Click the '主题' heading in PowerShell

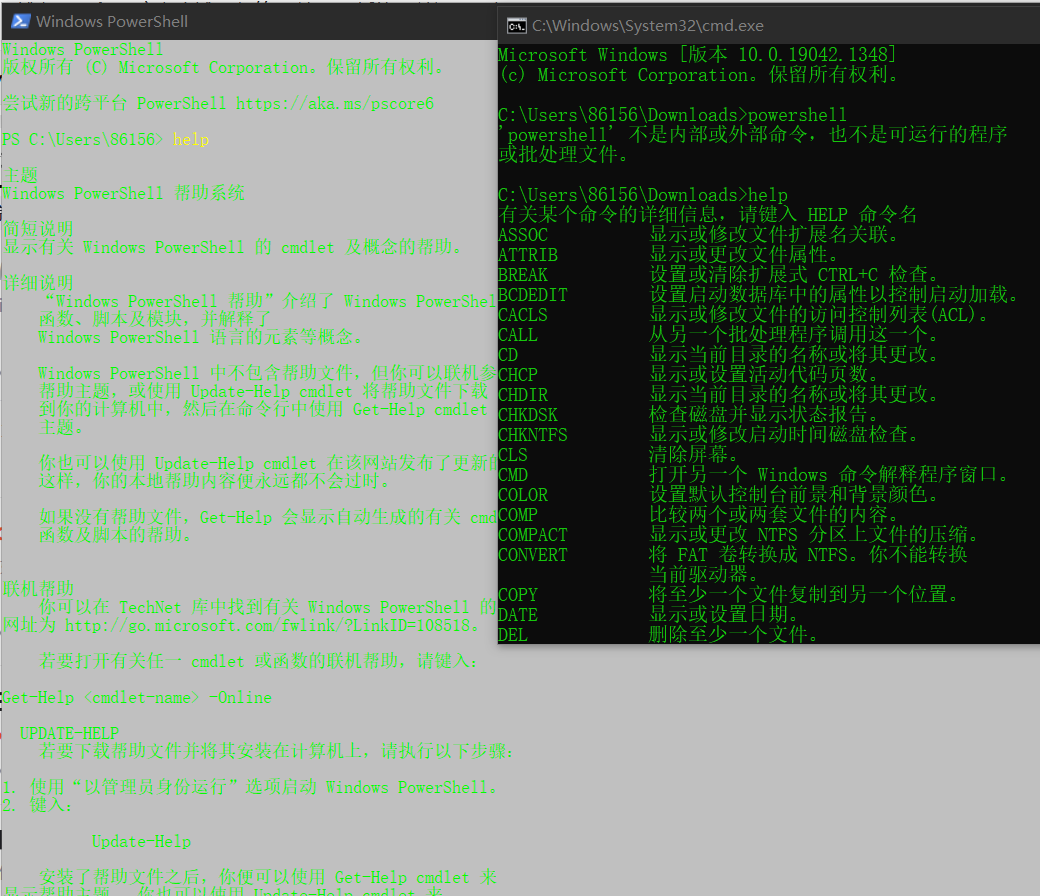tap(21, 175)
